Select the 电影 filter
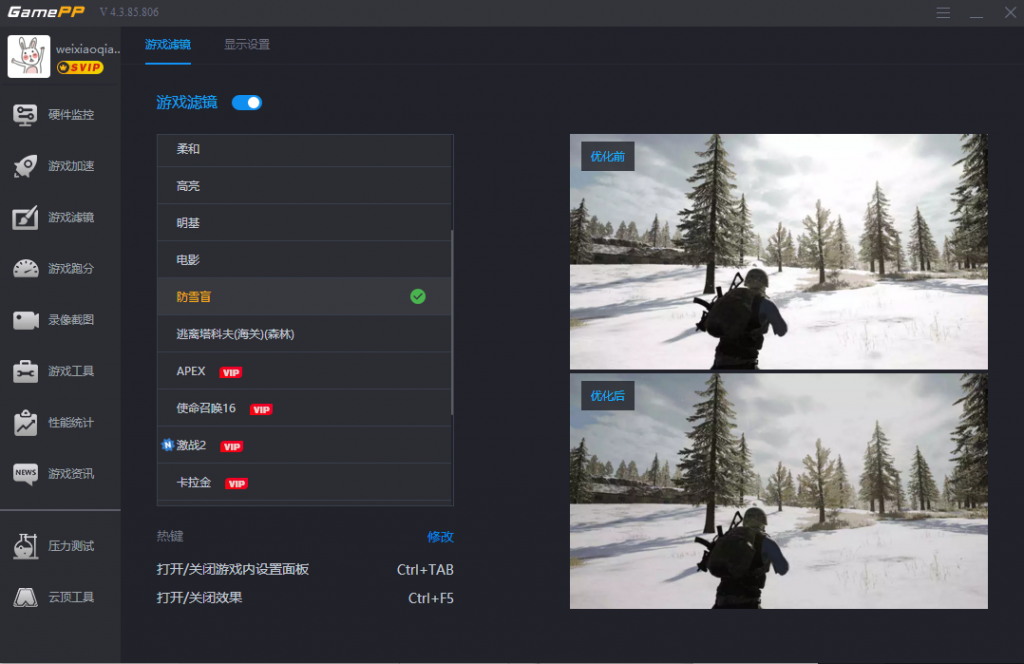The width and height of the screenshot is (1024, 664). pyautogui.click(x=304, y=260)
